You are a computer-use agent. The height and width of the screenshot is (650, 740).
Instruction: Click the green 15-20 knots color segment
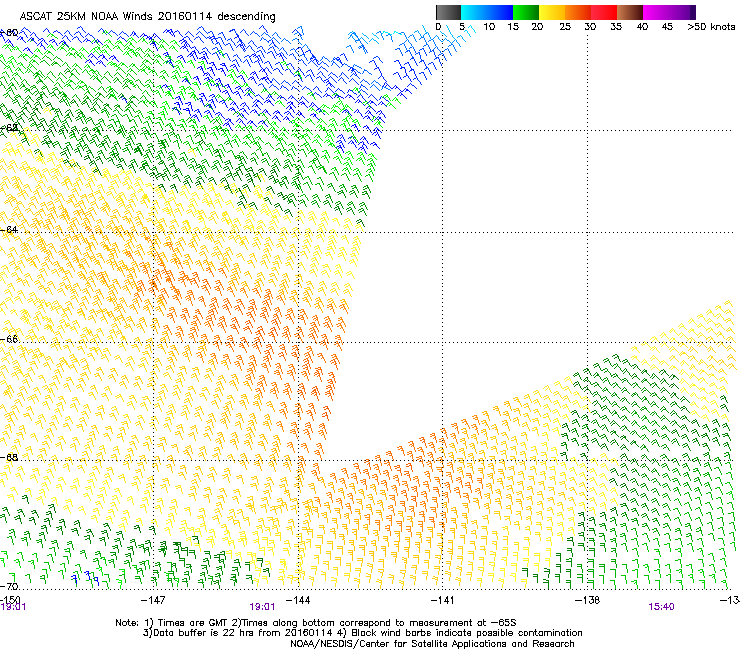point(526,12)
